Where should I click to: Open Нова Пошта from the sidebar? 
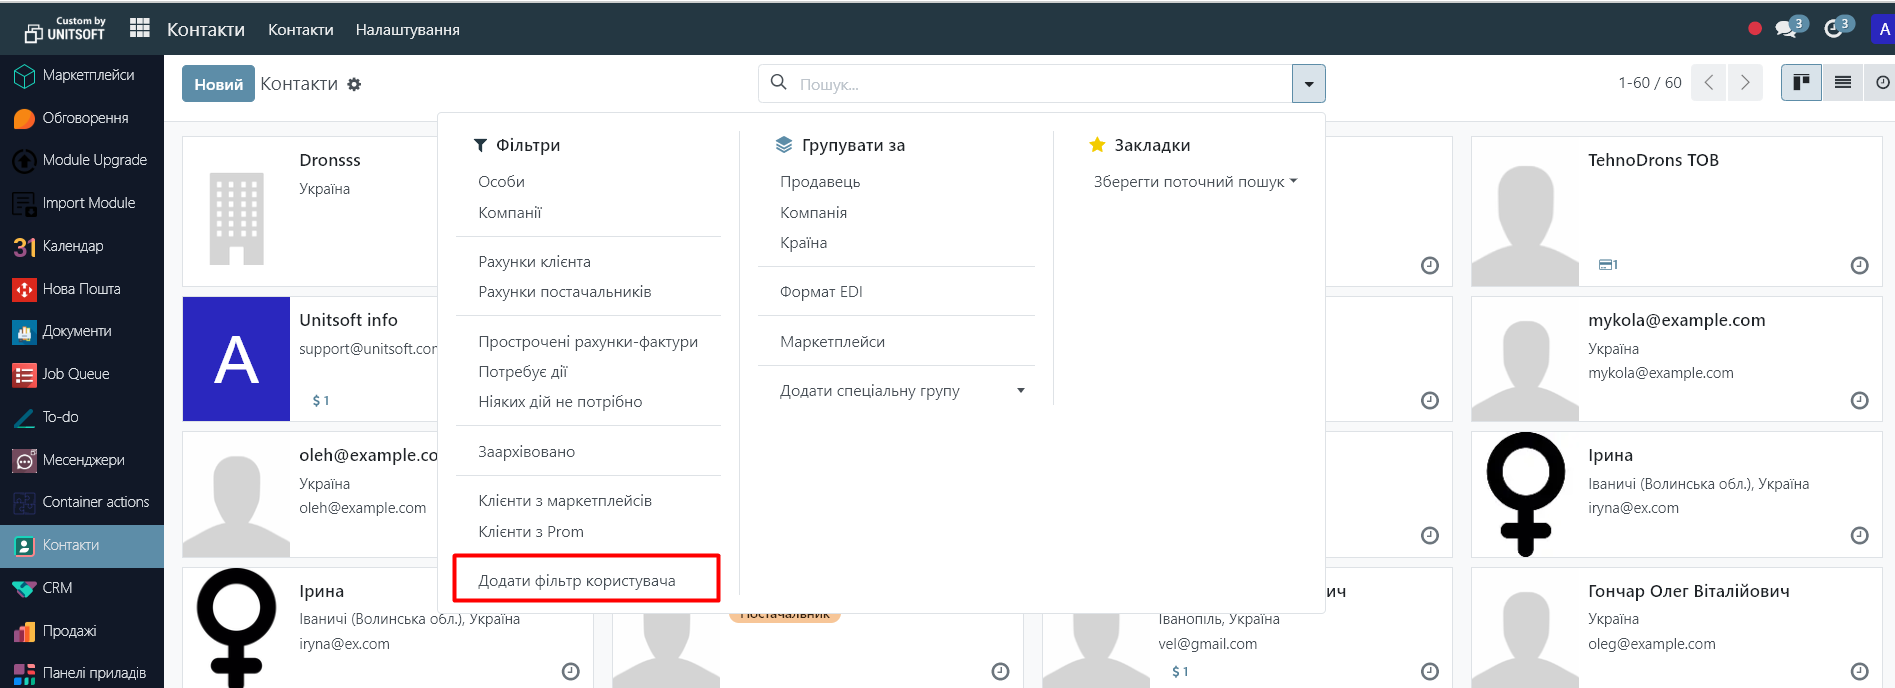tap(81, 289)
